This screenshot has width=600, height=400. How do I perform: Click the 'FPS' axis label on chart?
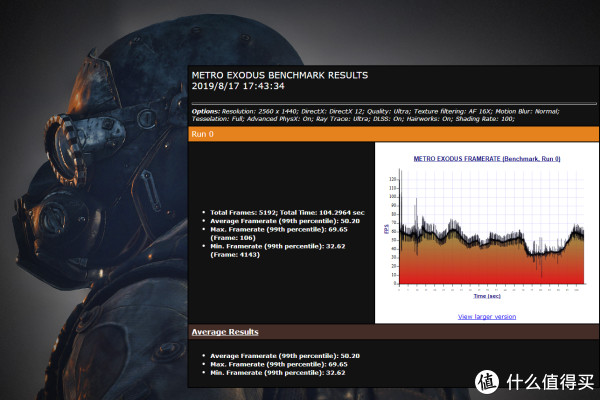386,229
